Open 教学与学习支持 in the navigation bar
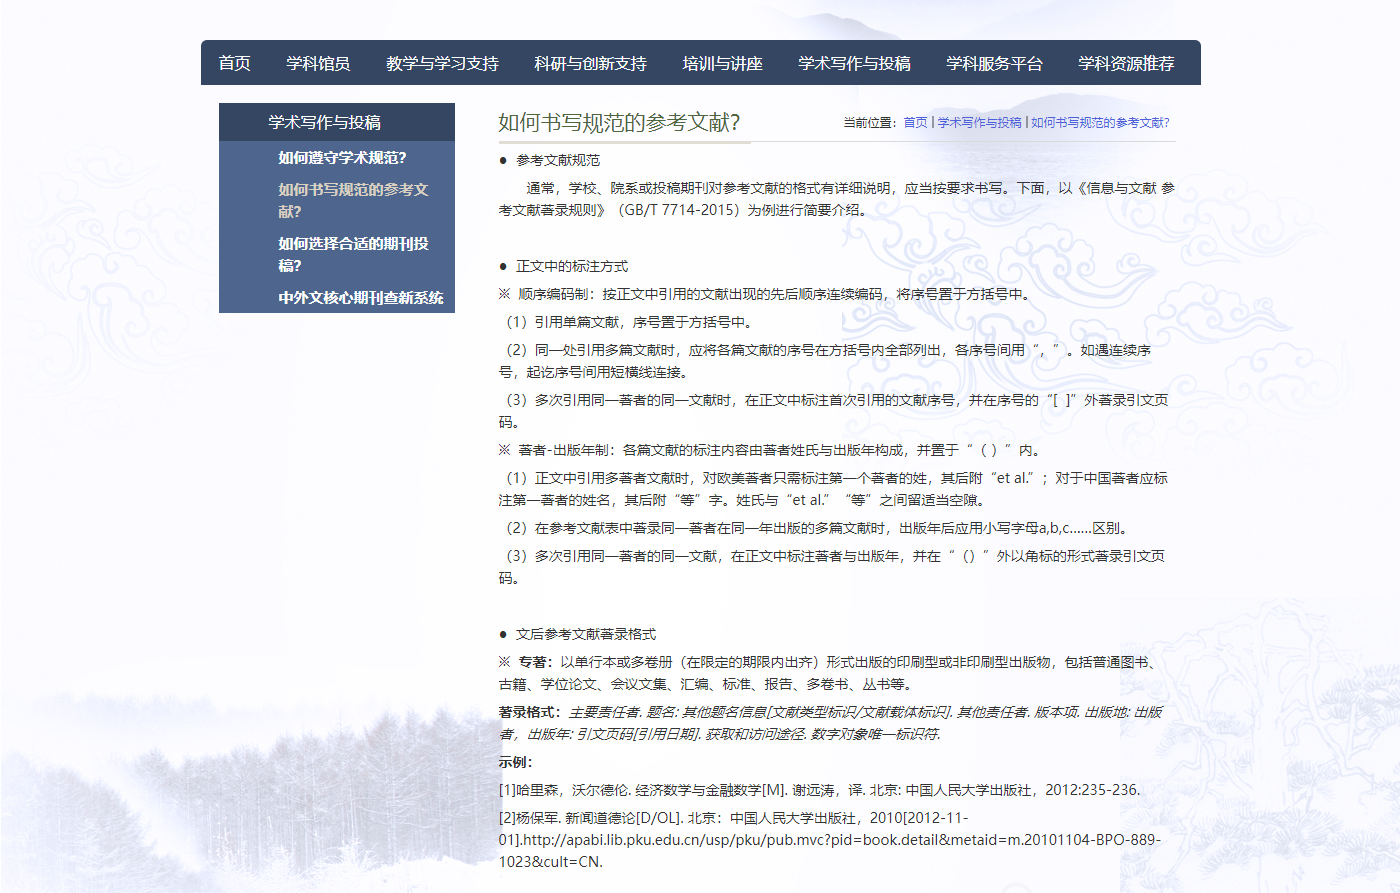The height and width of the screenshot is (893, 1400). pos(442,63)
